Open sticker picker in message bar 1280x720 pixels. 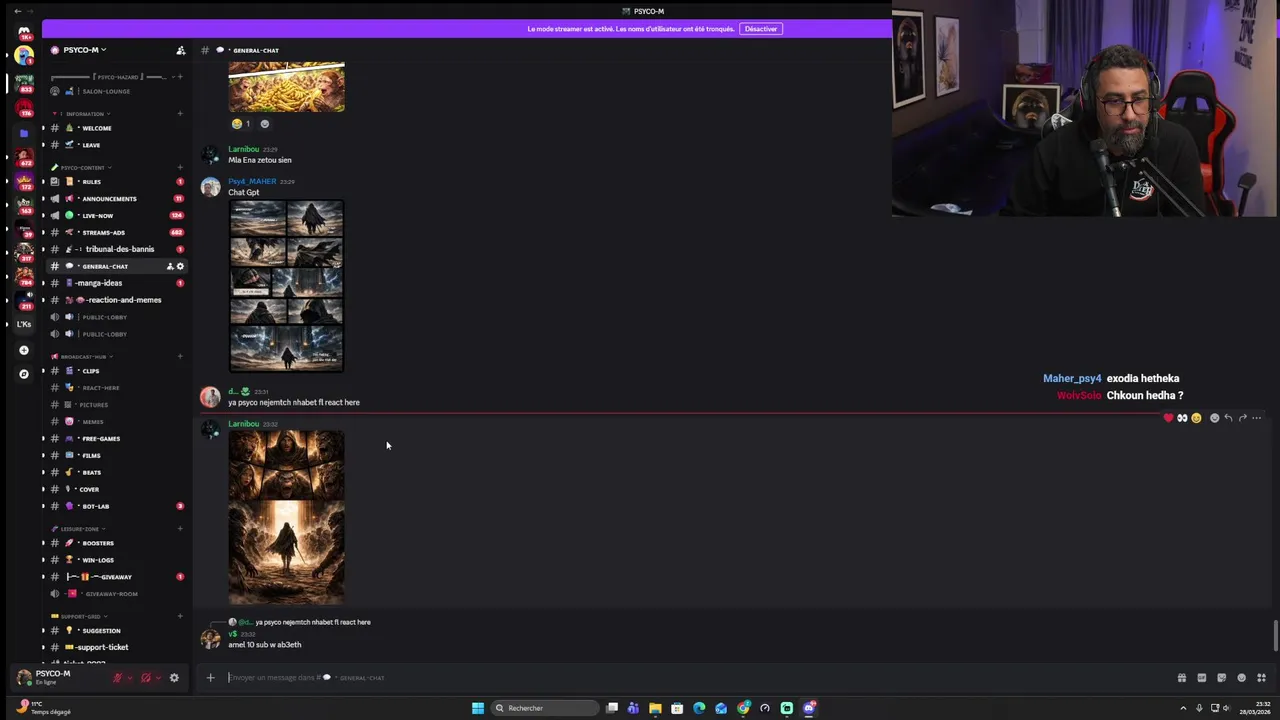1221,677
